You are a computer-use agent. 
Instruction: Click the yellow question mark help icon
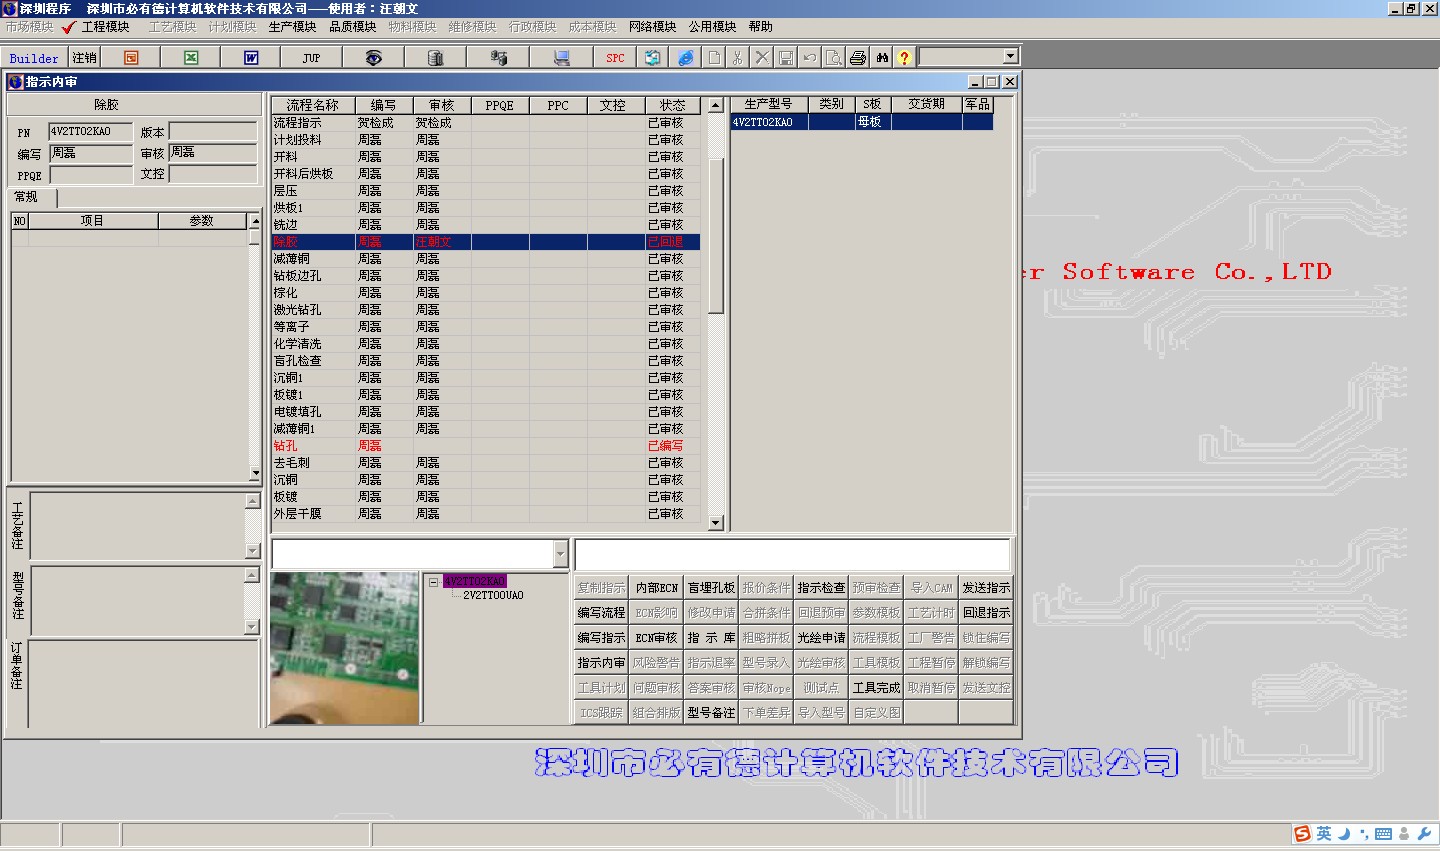pyautogui.click(x=904, y=58)
